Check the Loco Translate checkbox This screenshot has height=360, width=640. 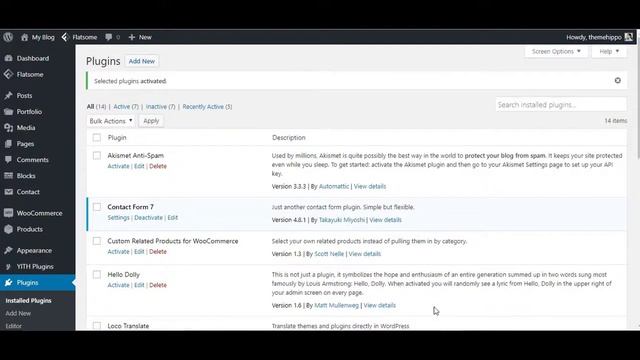click(x=97, y=326)
